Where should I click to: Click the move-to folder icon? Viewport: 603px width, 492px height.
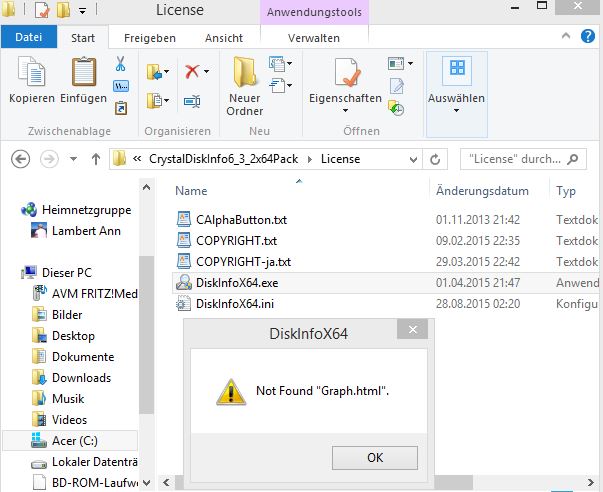coord(155,72)
